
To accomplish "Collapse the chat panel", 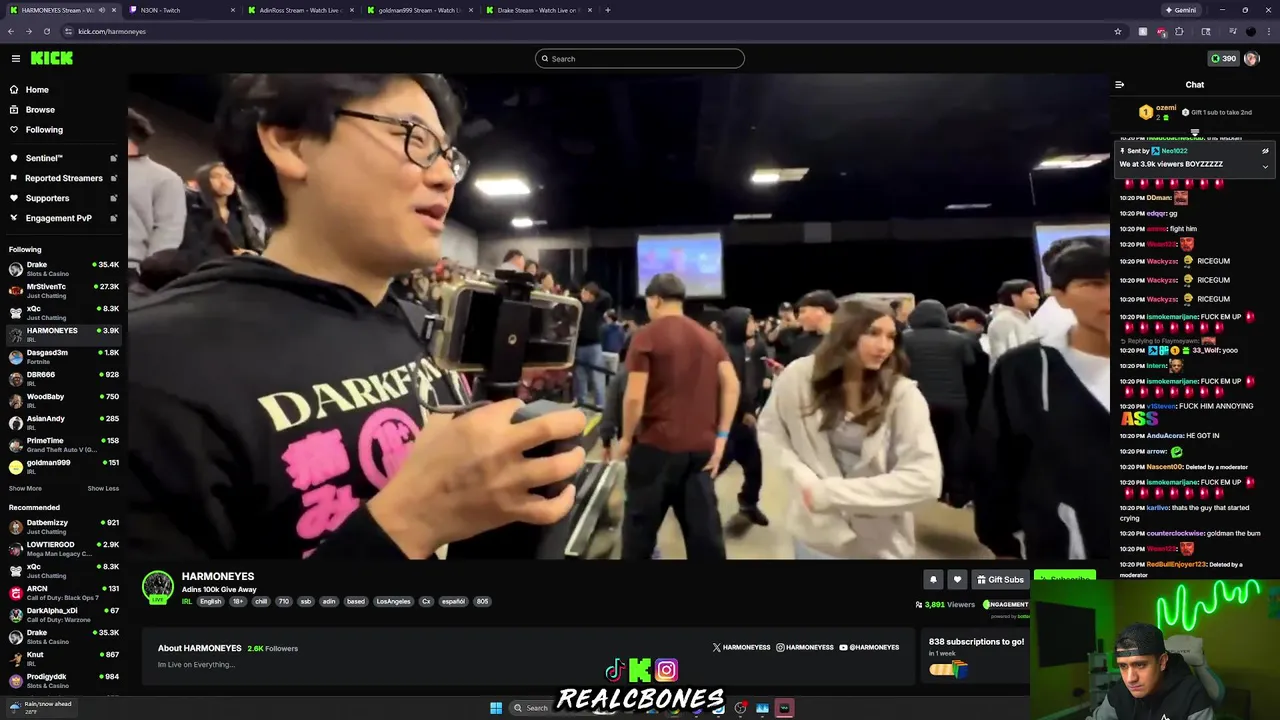I will 1119,85.
